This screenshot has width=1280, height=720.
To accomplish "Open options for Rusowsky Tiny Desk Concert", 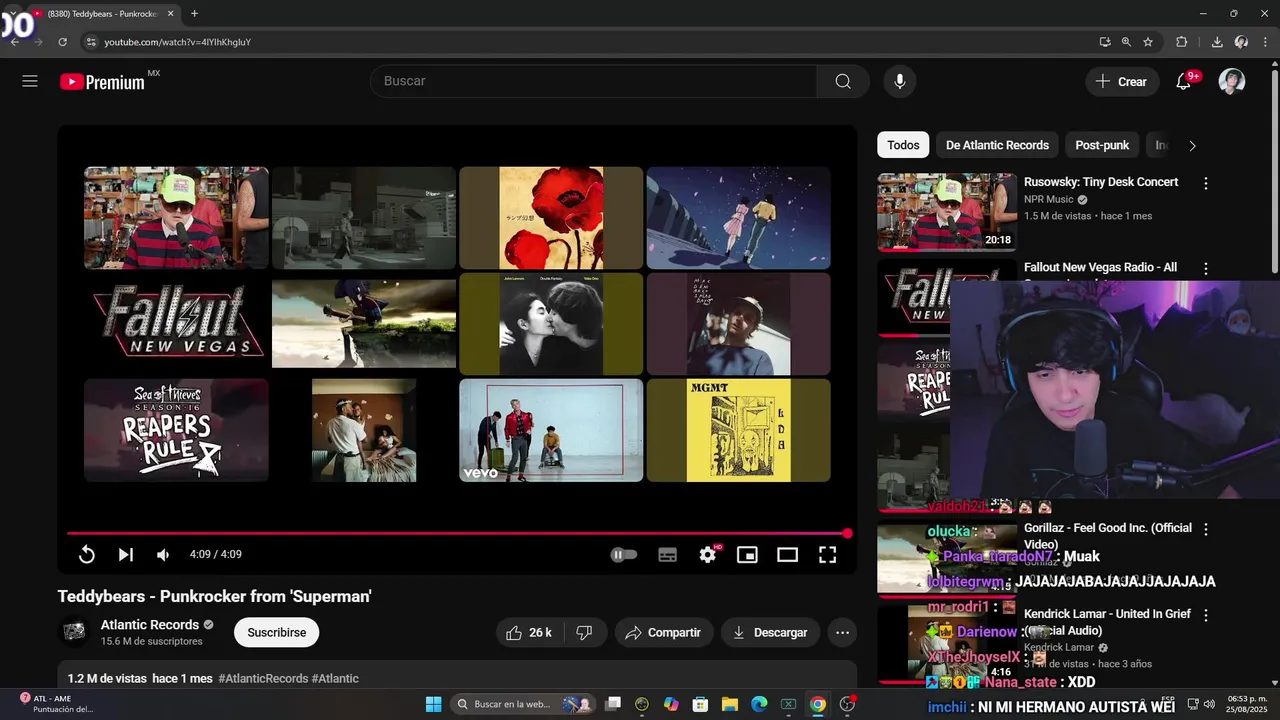I will tap(1206, 183).
